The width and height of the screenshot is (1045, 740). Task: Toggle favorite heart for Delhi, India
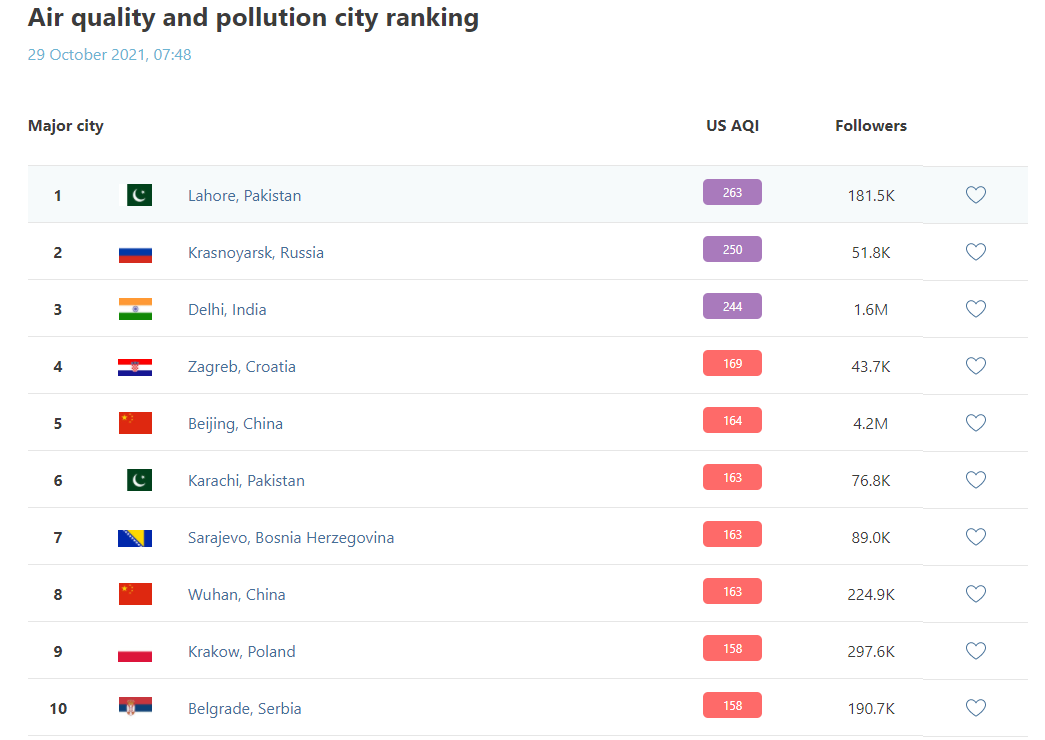(976, 309)
